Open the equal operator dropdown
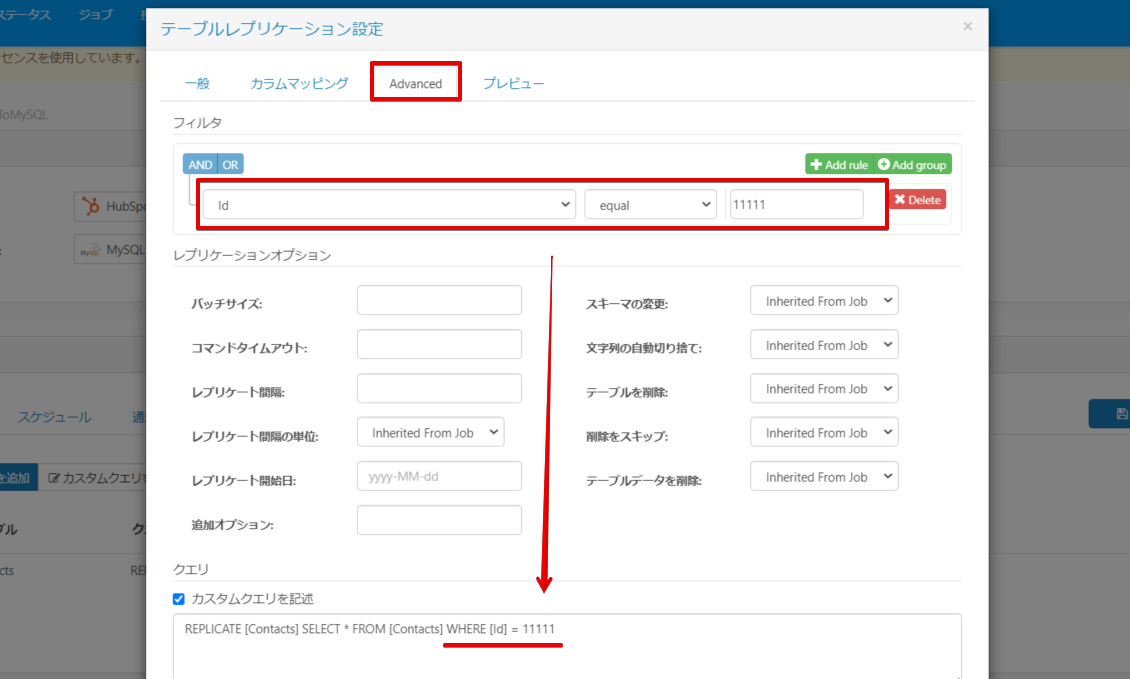This screenshot has width=1130, height=679. point(650,205)
